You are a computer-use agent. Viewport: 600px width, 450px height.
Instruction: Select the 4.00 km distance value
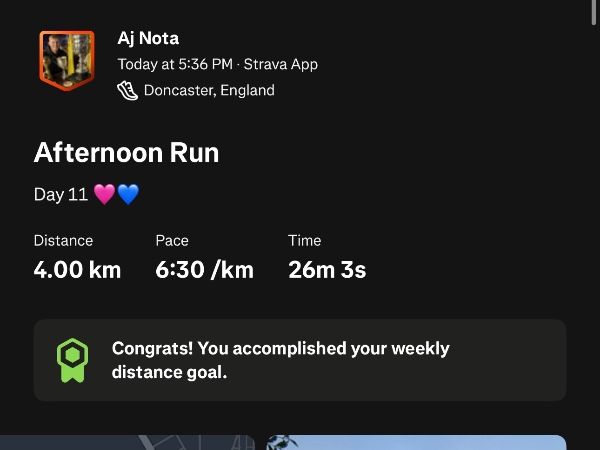(77, 269)
